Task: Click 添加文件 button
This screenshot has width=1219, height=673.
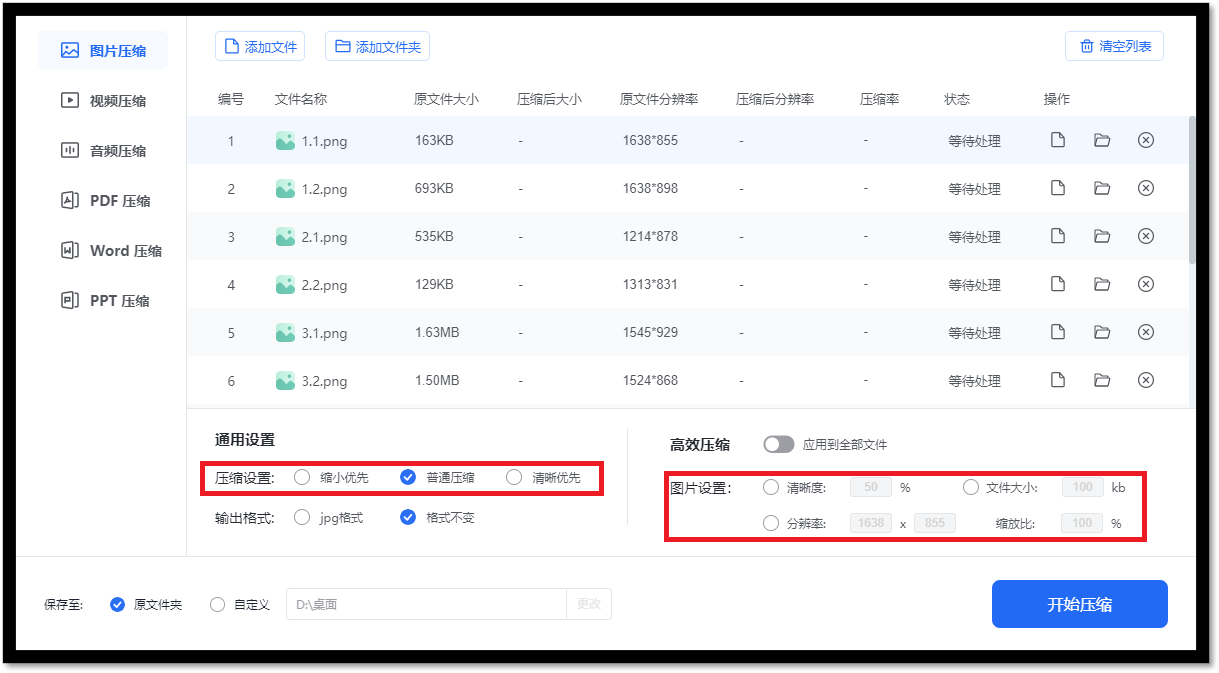Action: tap(260, 46)
